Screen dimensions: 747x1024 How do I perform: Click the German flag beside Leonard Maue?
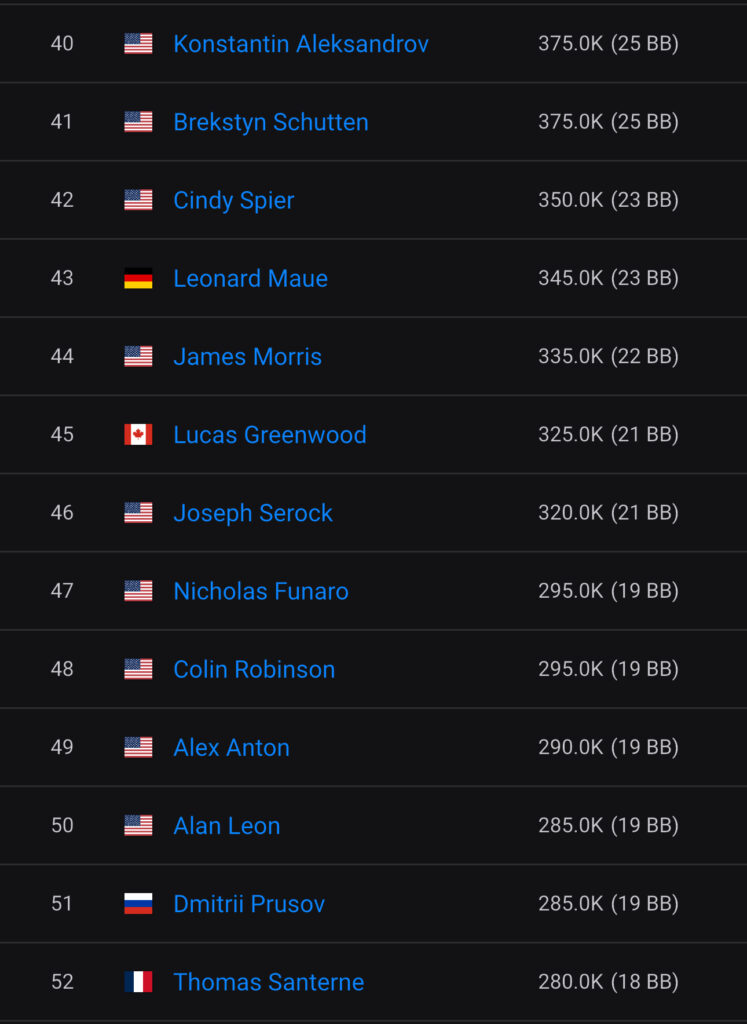pyautogui.click(x=138, y=278)
